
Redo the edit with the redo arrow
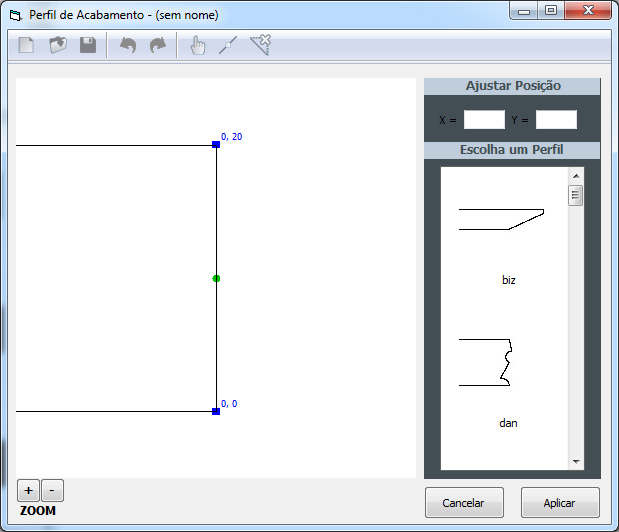[x=158, y=45]
